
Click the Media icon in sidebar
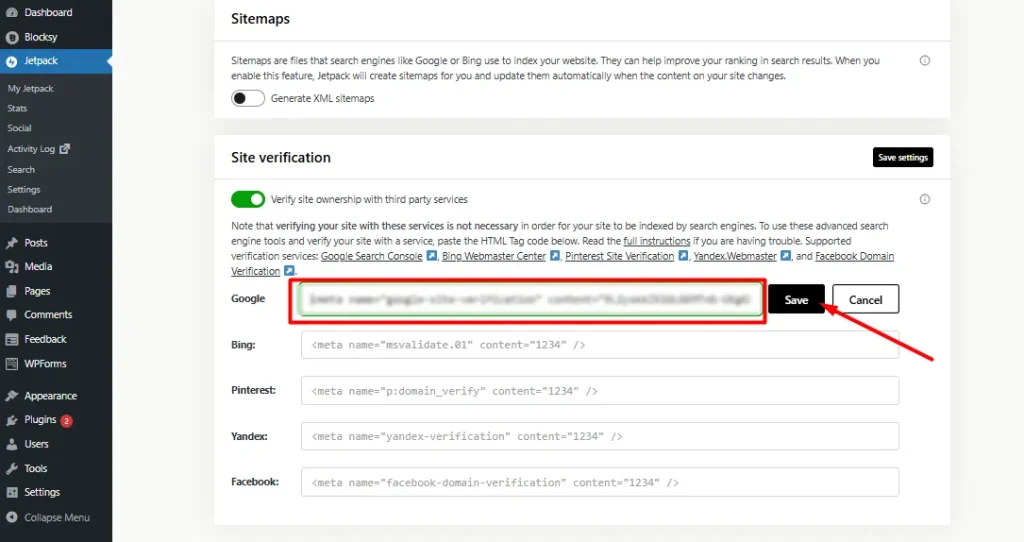click(12, 266)
